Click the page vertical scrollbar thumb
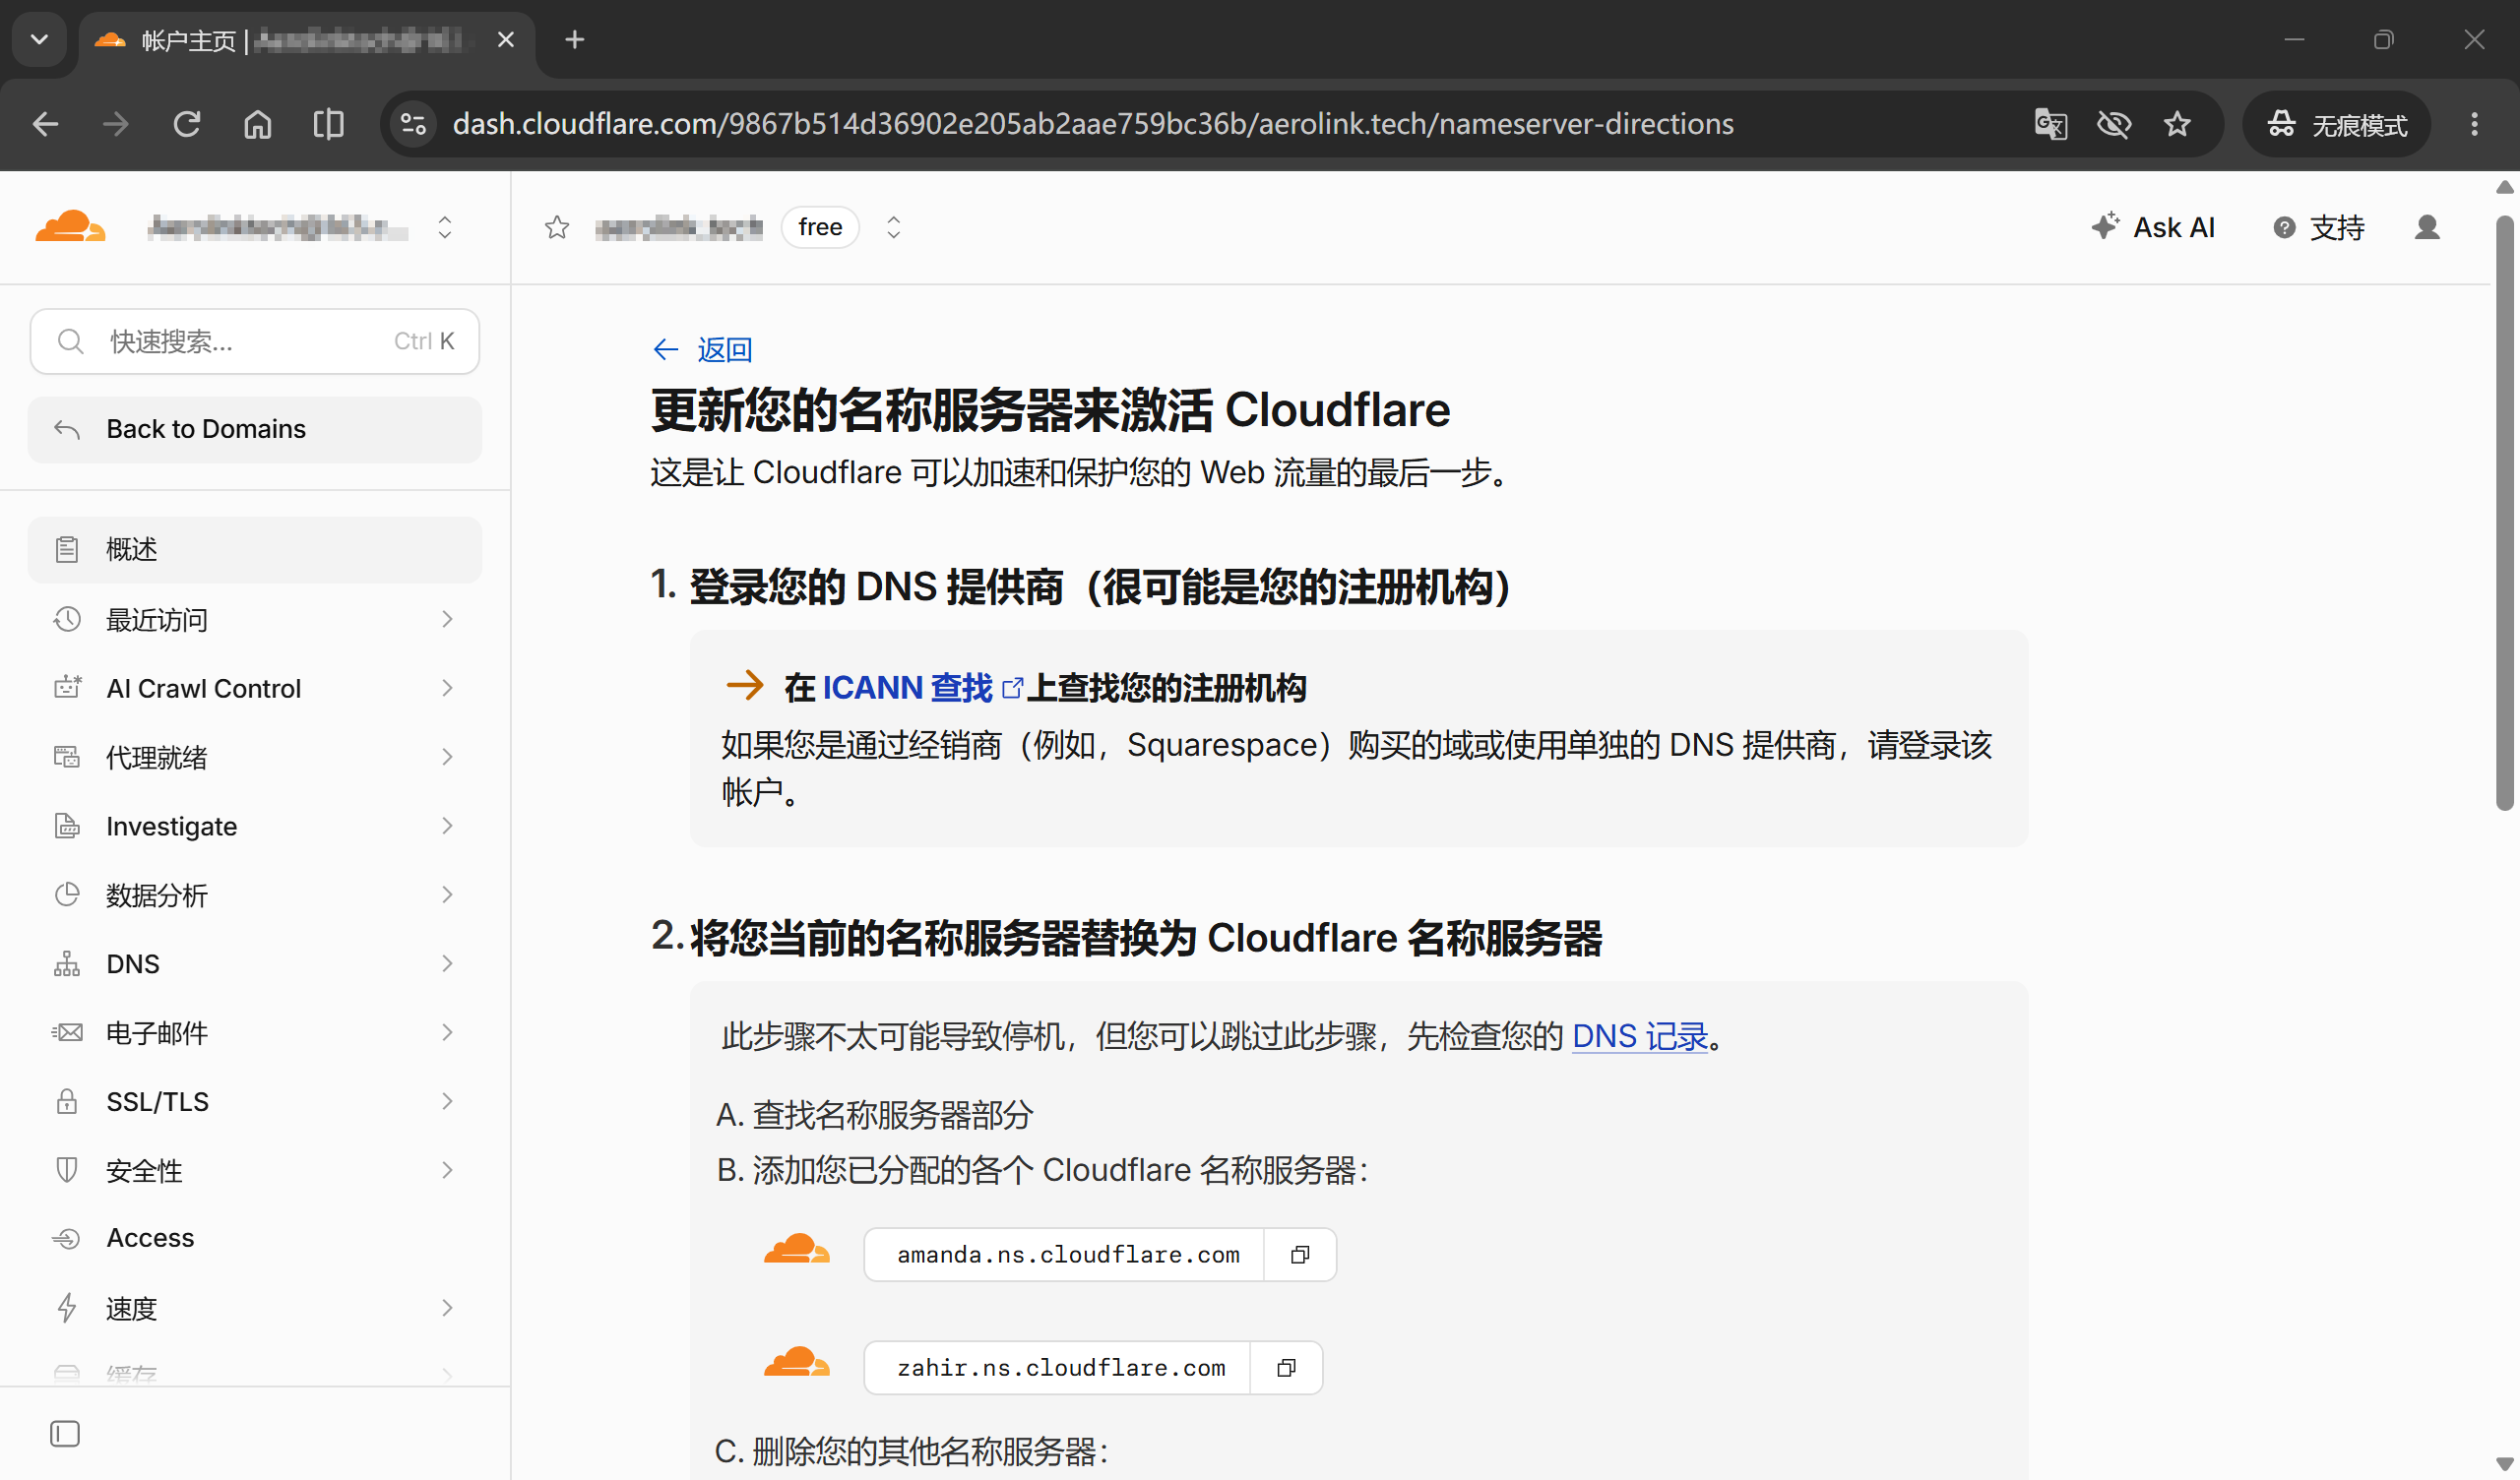This screenshot has height=1480, width=2520. tap(2505, 512)
